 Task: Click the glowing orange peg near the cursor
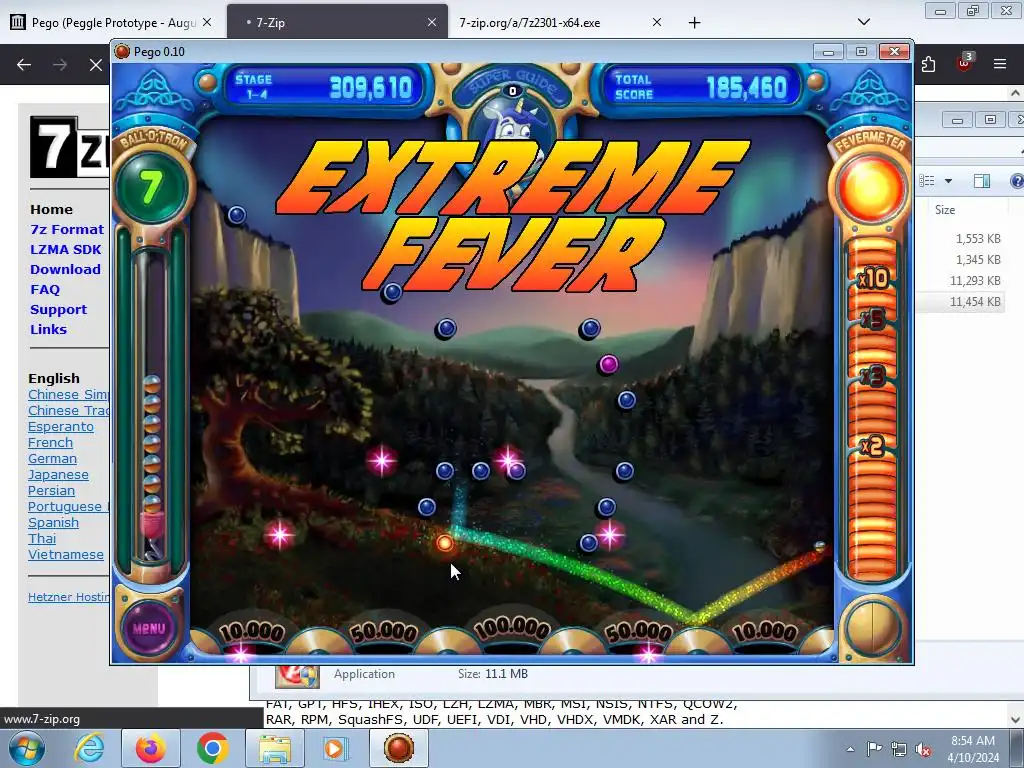click(445, 543)
